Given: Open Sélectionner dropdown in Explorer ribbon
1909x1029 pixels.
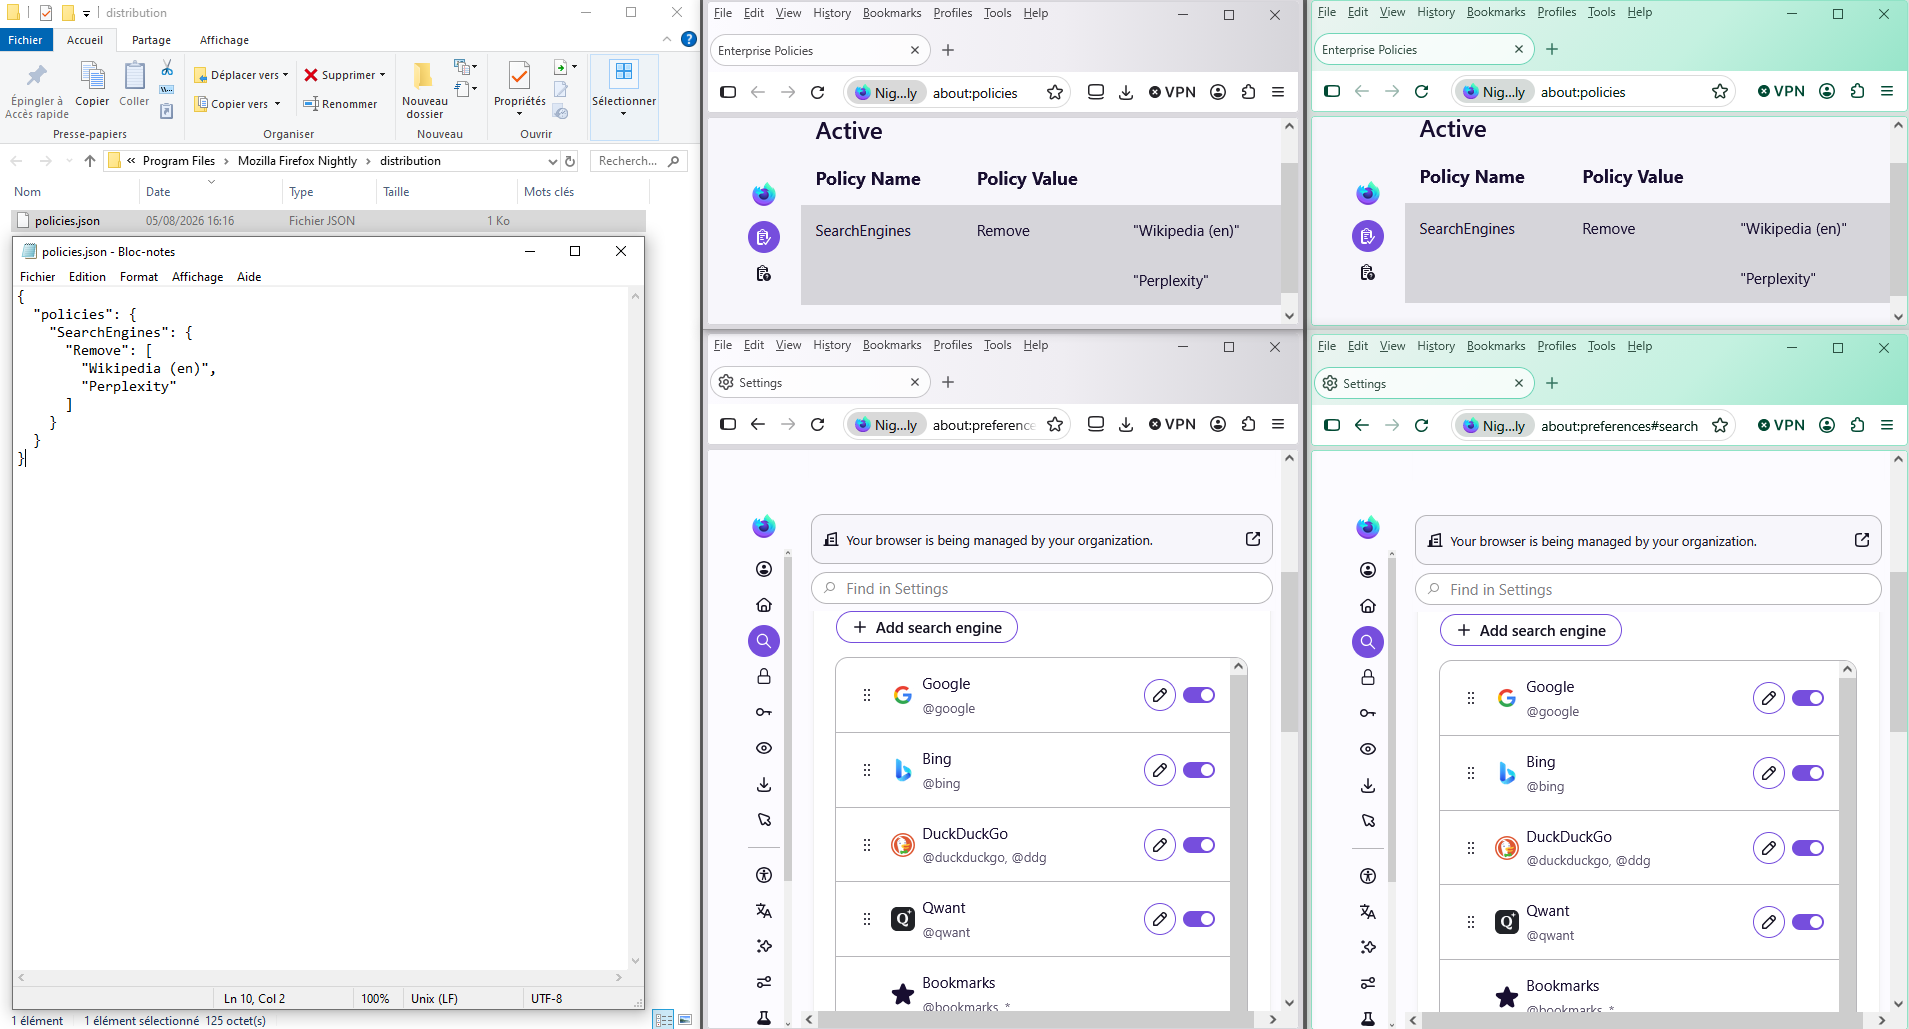Looking at the screenshot, I should (624, 96).
